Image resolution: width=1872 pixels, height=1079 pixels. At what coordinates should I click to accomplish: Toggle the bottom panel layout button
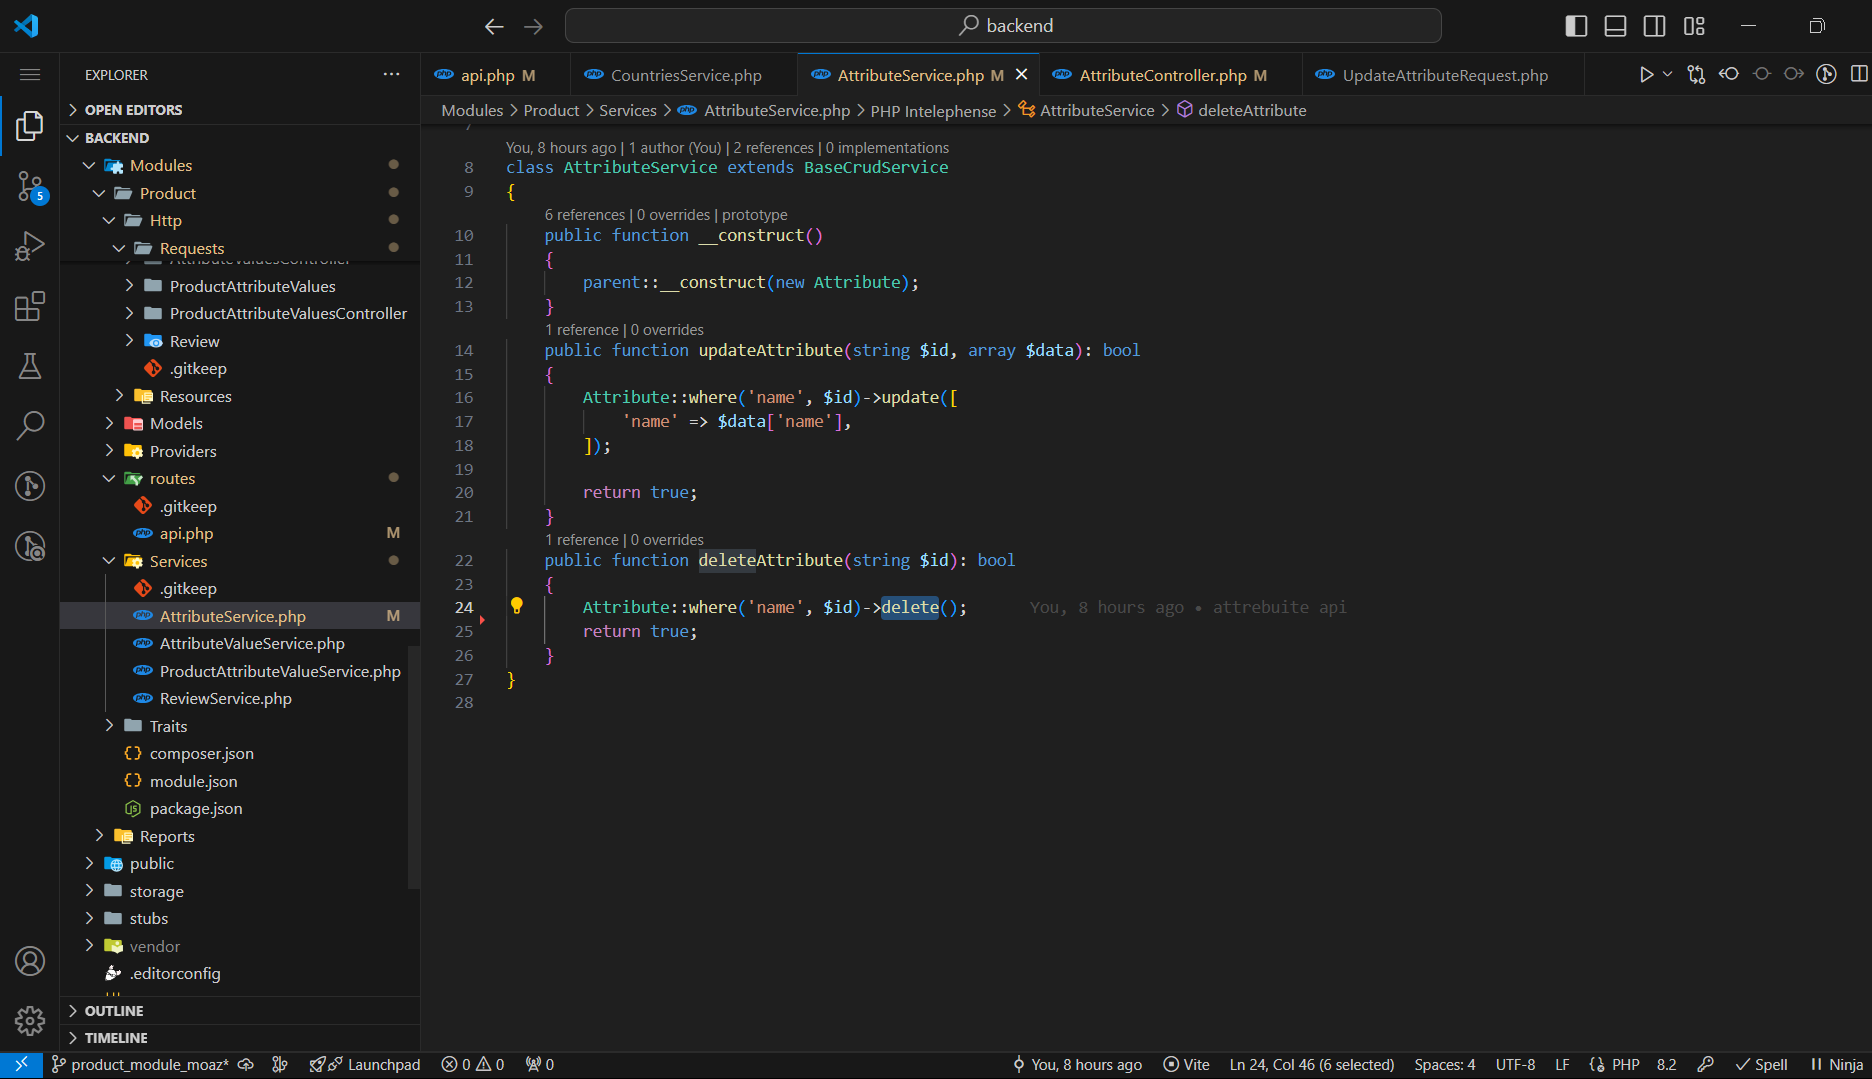tap(1615, 26)
